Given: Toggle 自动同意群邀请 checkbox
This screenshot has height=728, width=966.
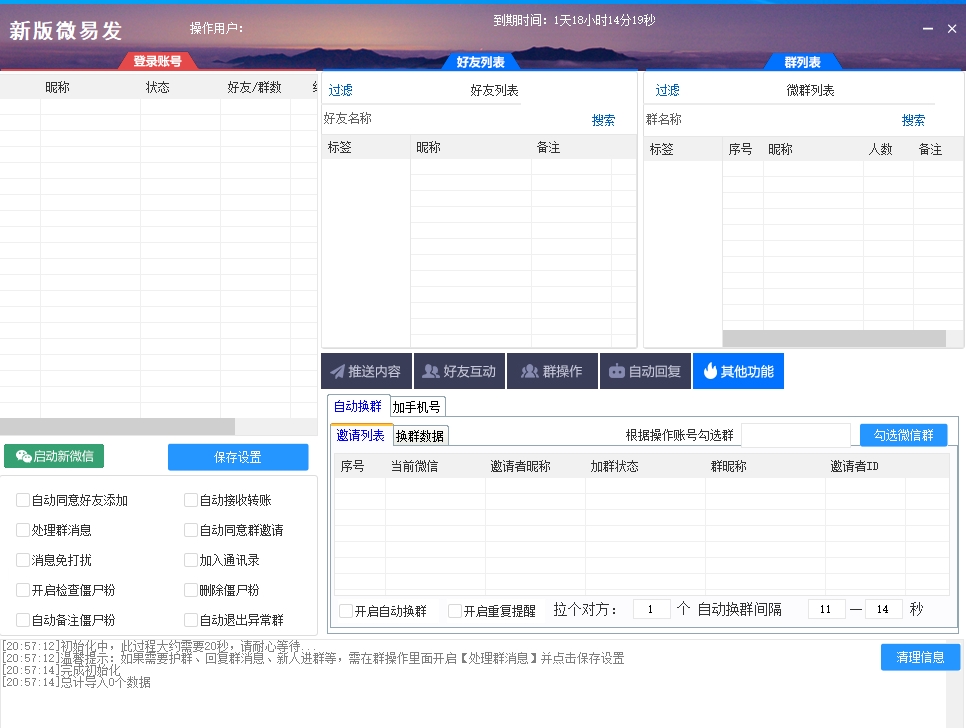Looking at the screenshot, I should (191, 530).
